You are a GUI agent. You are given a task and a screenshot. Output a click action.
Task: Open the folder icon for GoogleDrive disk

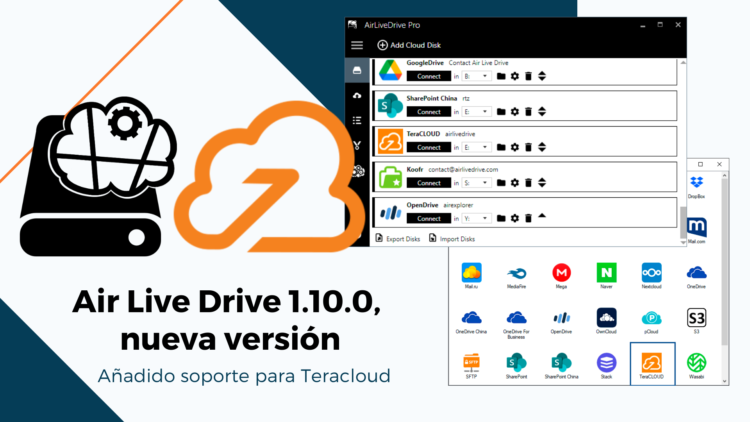501,76
